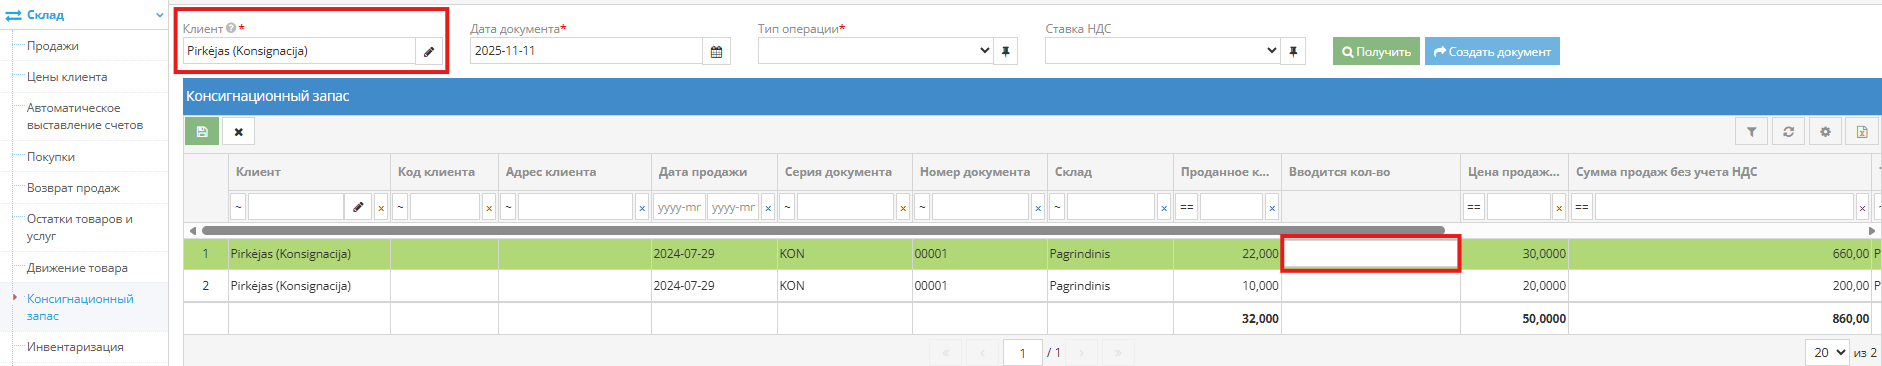Open Автоматическое выставление счетов menu item

pyautogui.click(x=85, y=116)
